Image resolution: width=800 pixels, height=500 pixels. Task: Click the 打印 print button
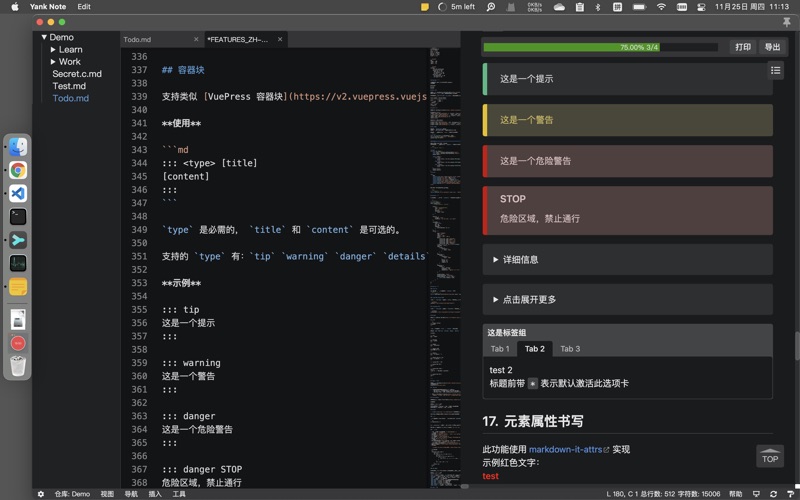point(743,47)
